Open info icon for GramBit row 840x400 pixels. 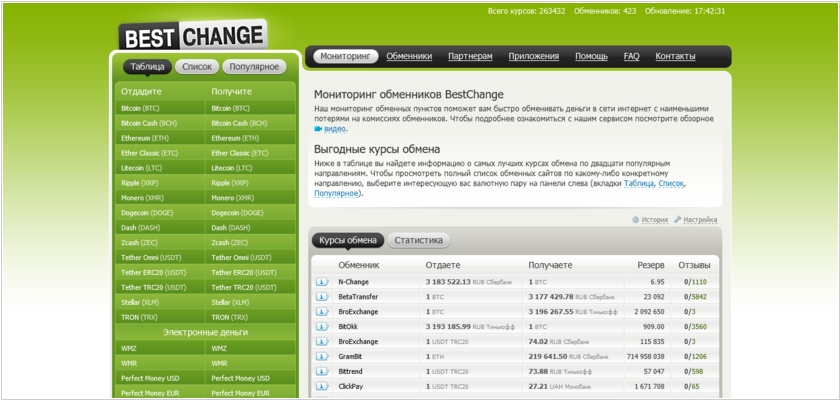click(321, 357)
